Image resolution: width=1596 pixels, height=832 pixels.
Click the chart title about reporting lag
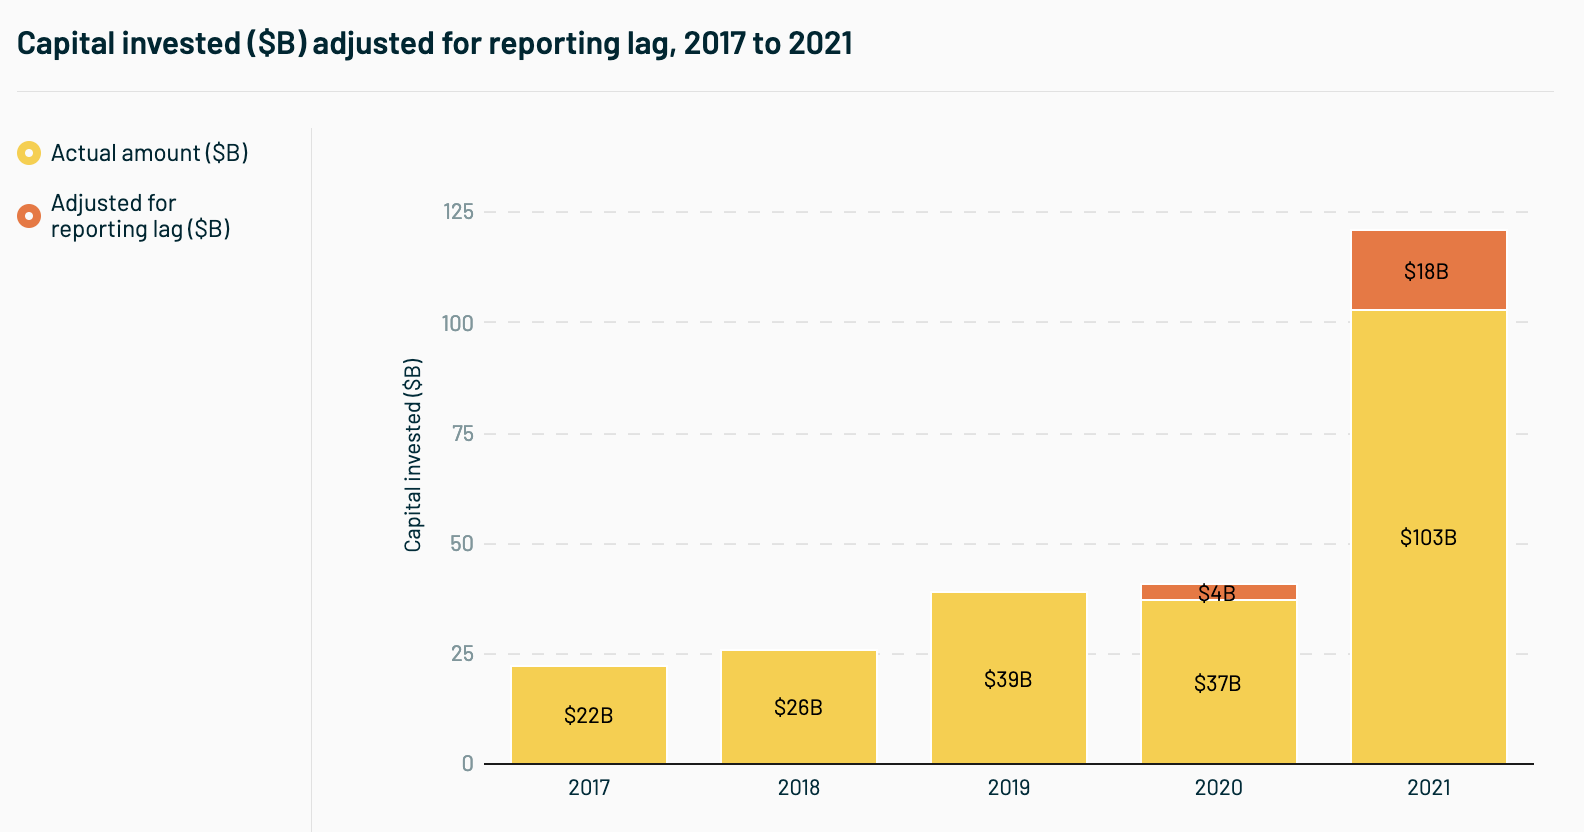435,44
